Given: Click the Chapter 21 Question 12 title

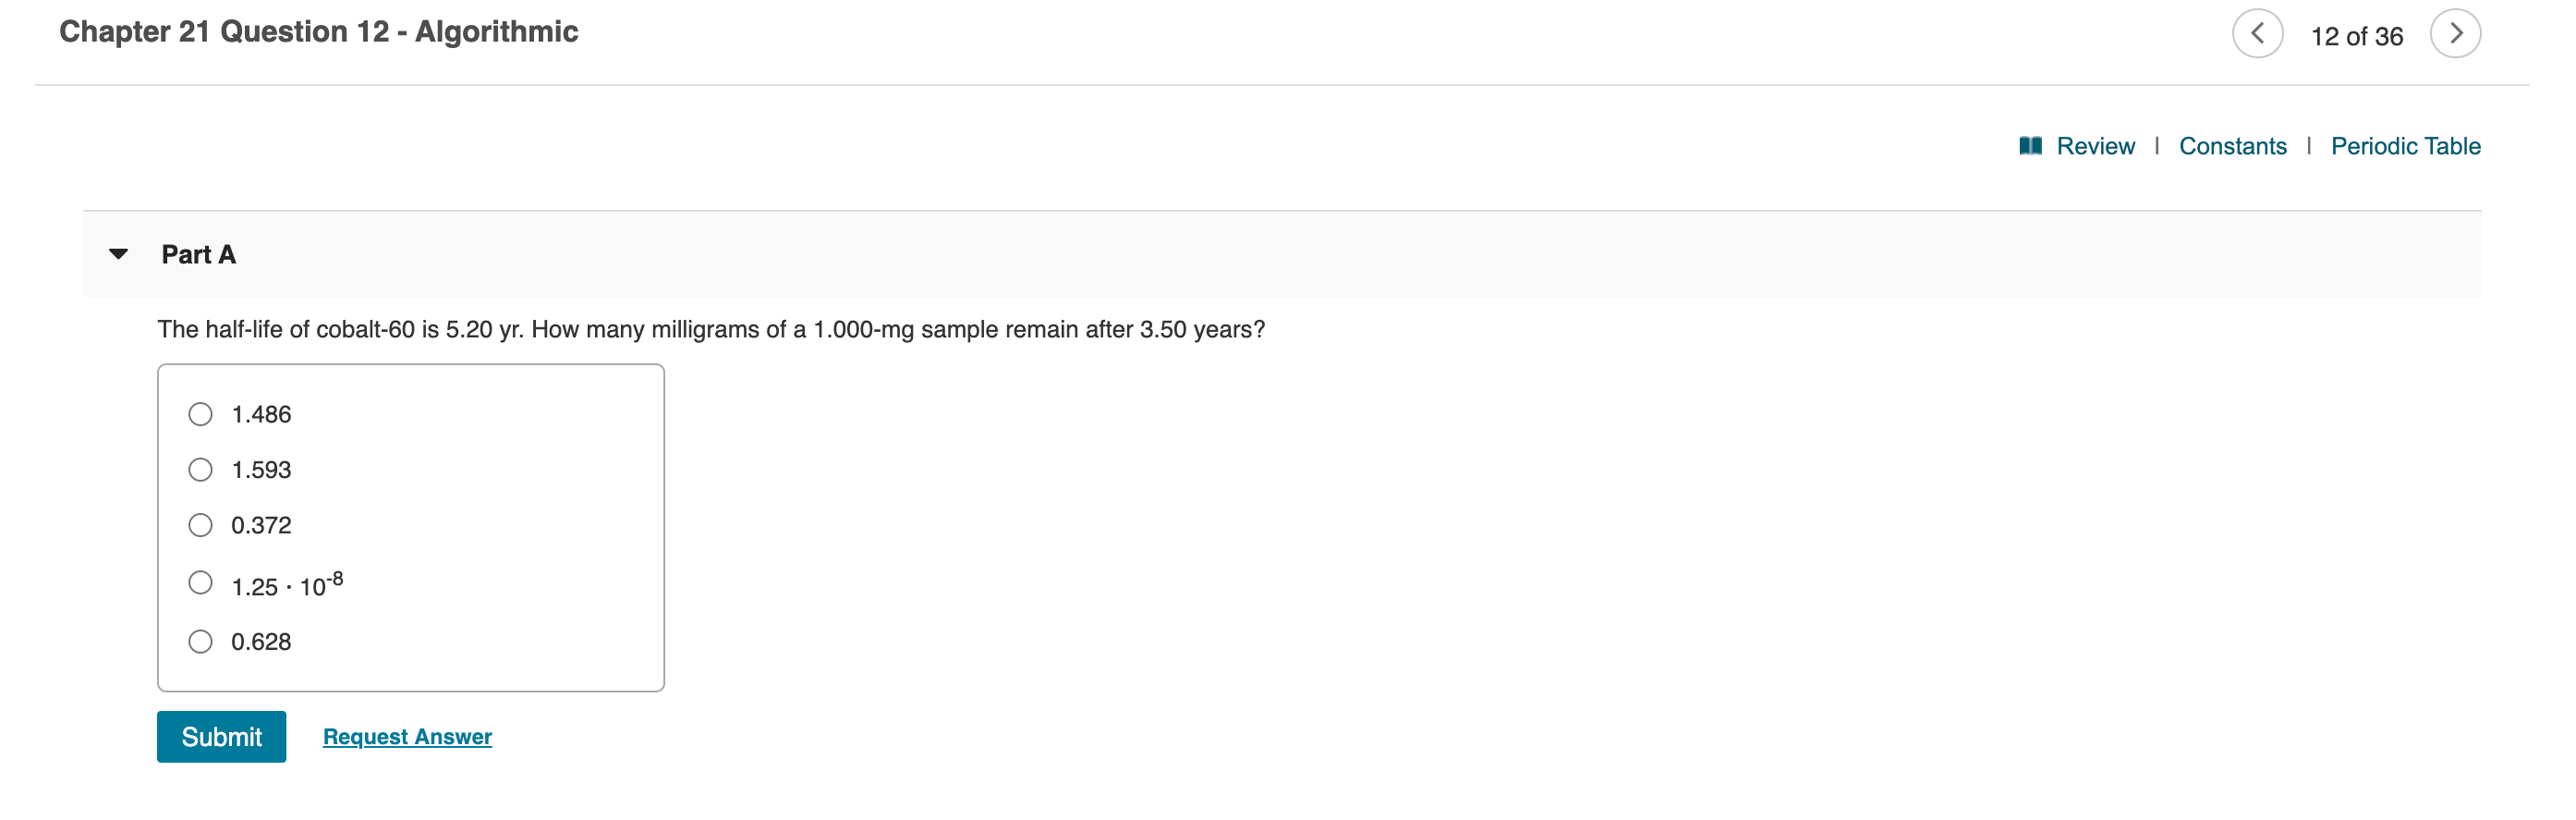Looking at the screenshot, I should [x=318, y=31].
